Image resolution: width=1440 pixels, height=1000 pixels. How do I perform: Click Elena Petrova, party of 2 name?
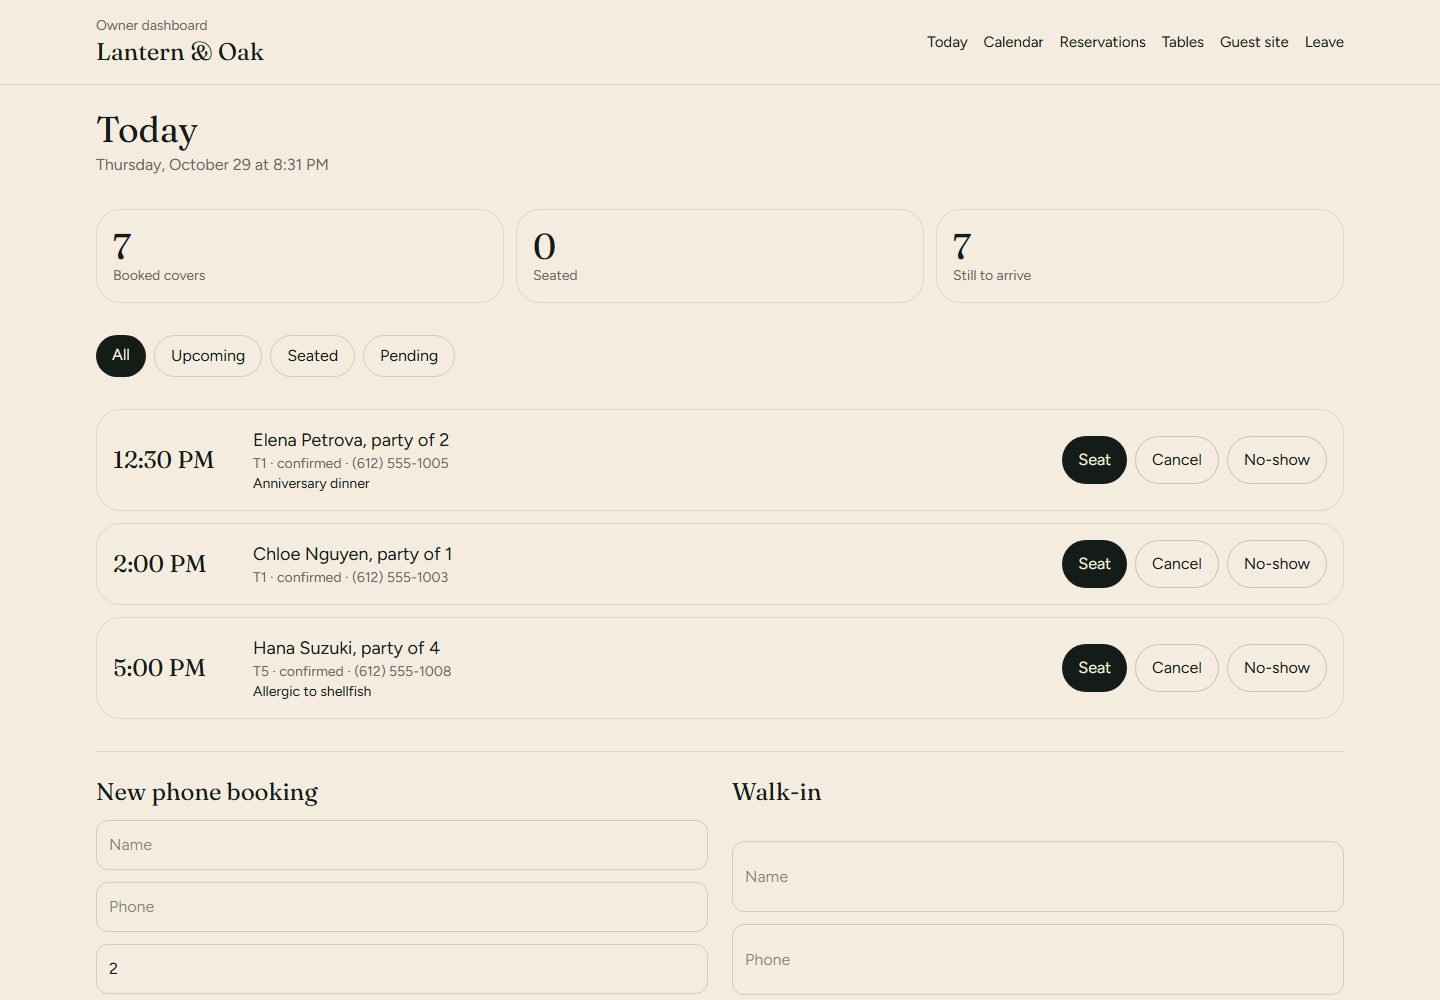click(351, 440)
